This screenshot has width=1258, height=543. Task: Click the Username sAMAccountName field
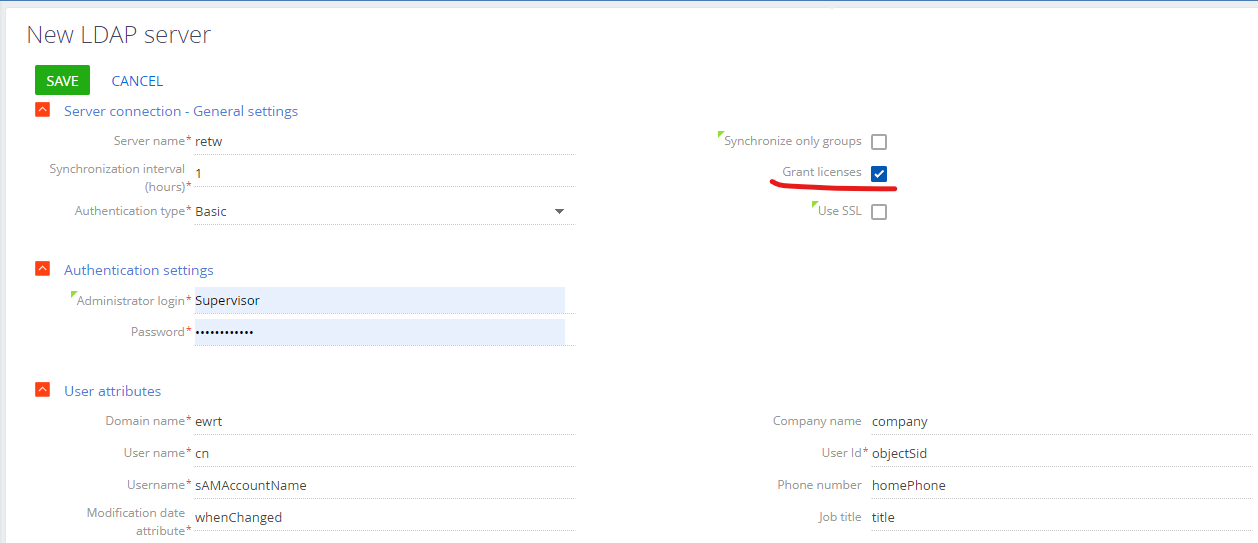[x=384, y=485]
